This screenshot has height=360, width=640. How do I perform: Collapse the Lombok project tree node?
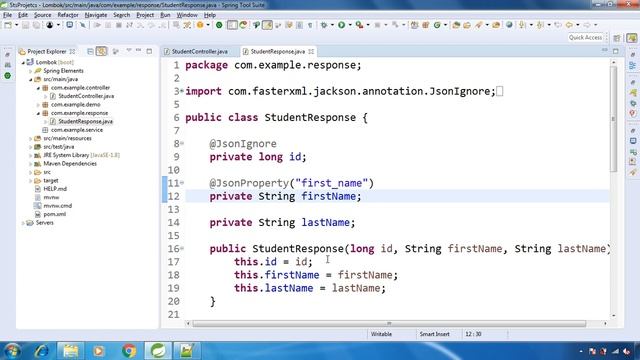pos(23,62)
